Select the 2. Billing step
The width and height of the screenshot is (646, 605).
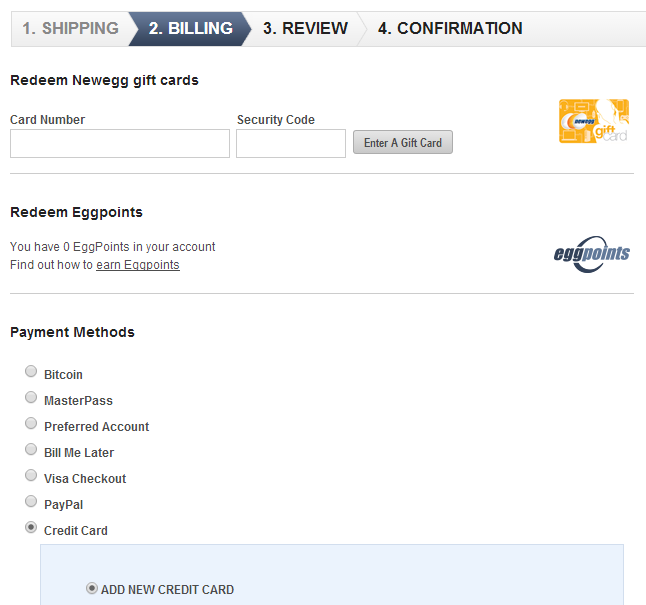pyautogui.click(x=190, y=29)
